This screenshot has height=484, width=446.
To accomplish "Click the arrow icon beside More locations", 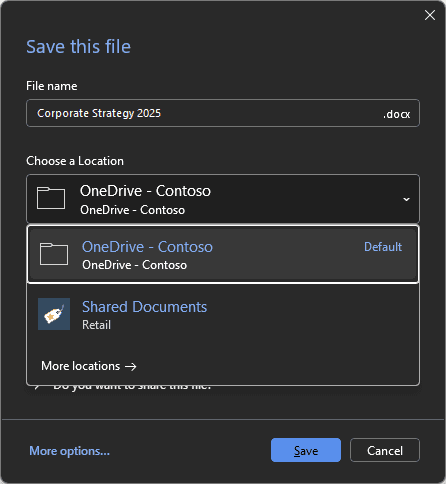I will click(x=131, y=367).
